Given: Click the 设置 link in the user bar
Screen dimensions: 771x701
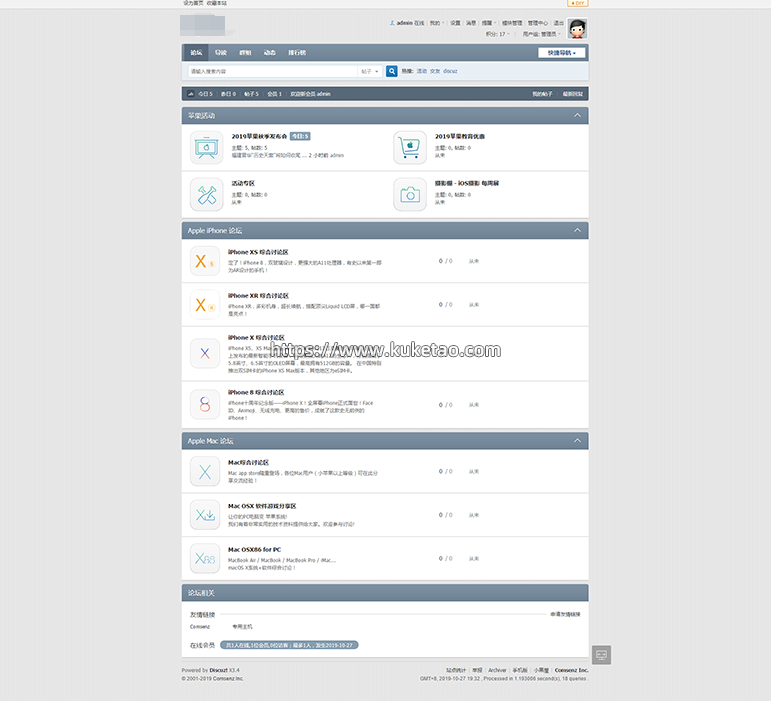Looking at the screenshot, I should point(455,23).
